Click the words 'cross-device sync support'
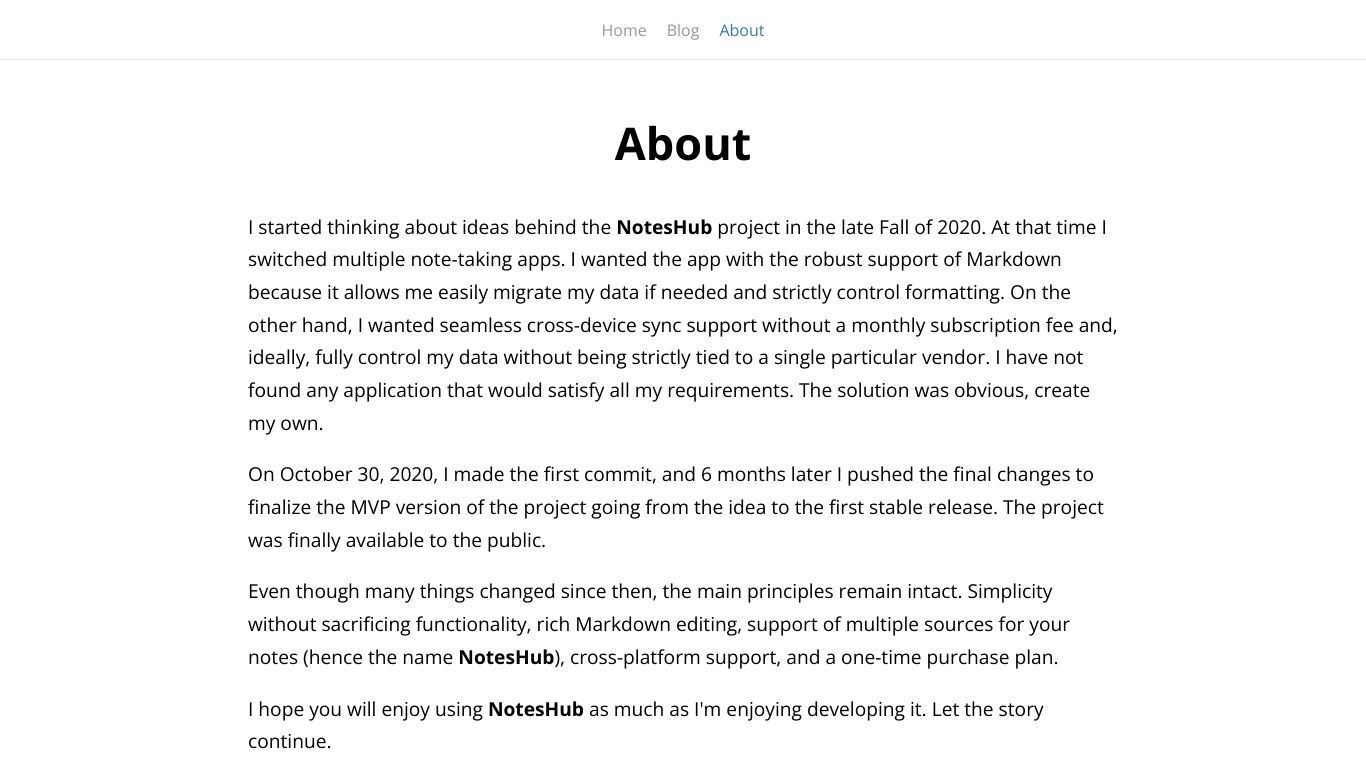The width and height of the screenshot is (1366, 768). coord(642,325)
